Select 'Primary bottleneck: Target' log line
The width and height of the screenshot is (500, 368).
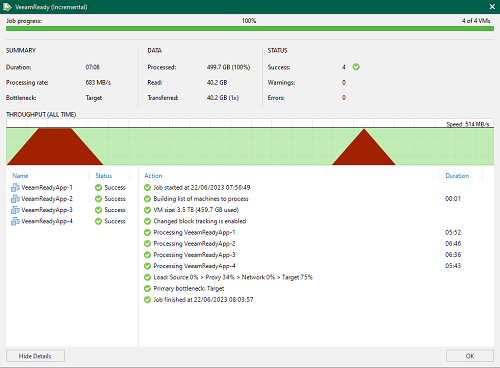click(189, 289)
